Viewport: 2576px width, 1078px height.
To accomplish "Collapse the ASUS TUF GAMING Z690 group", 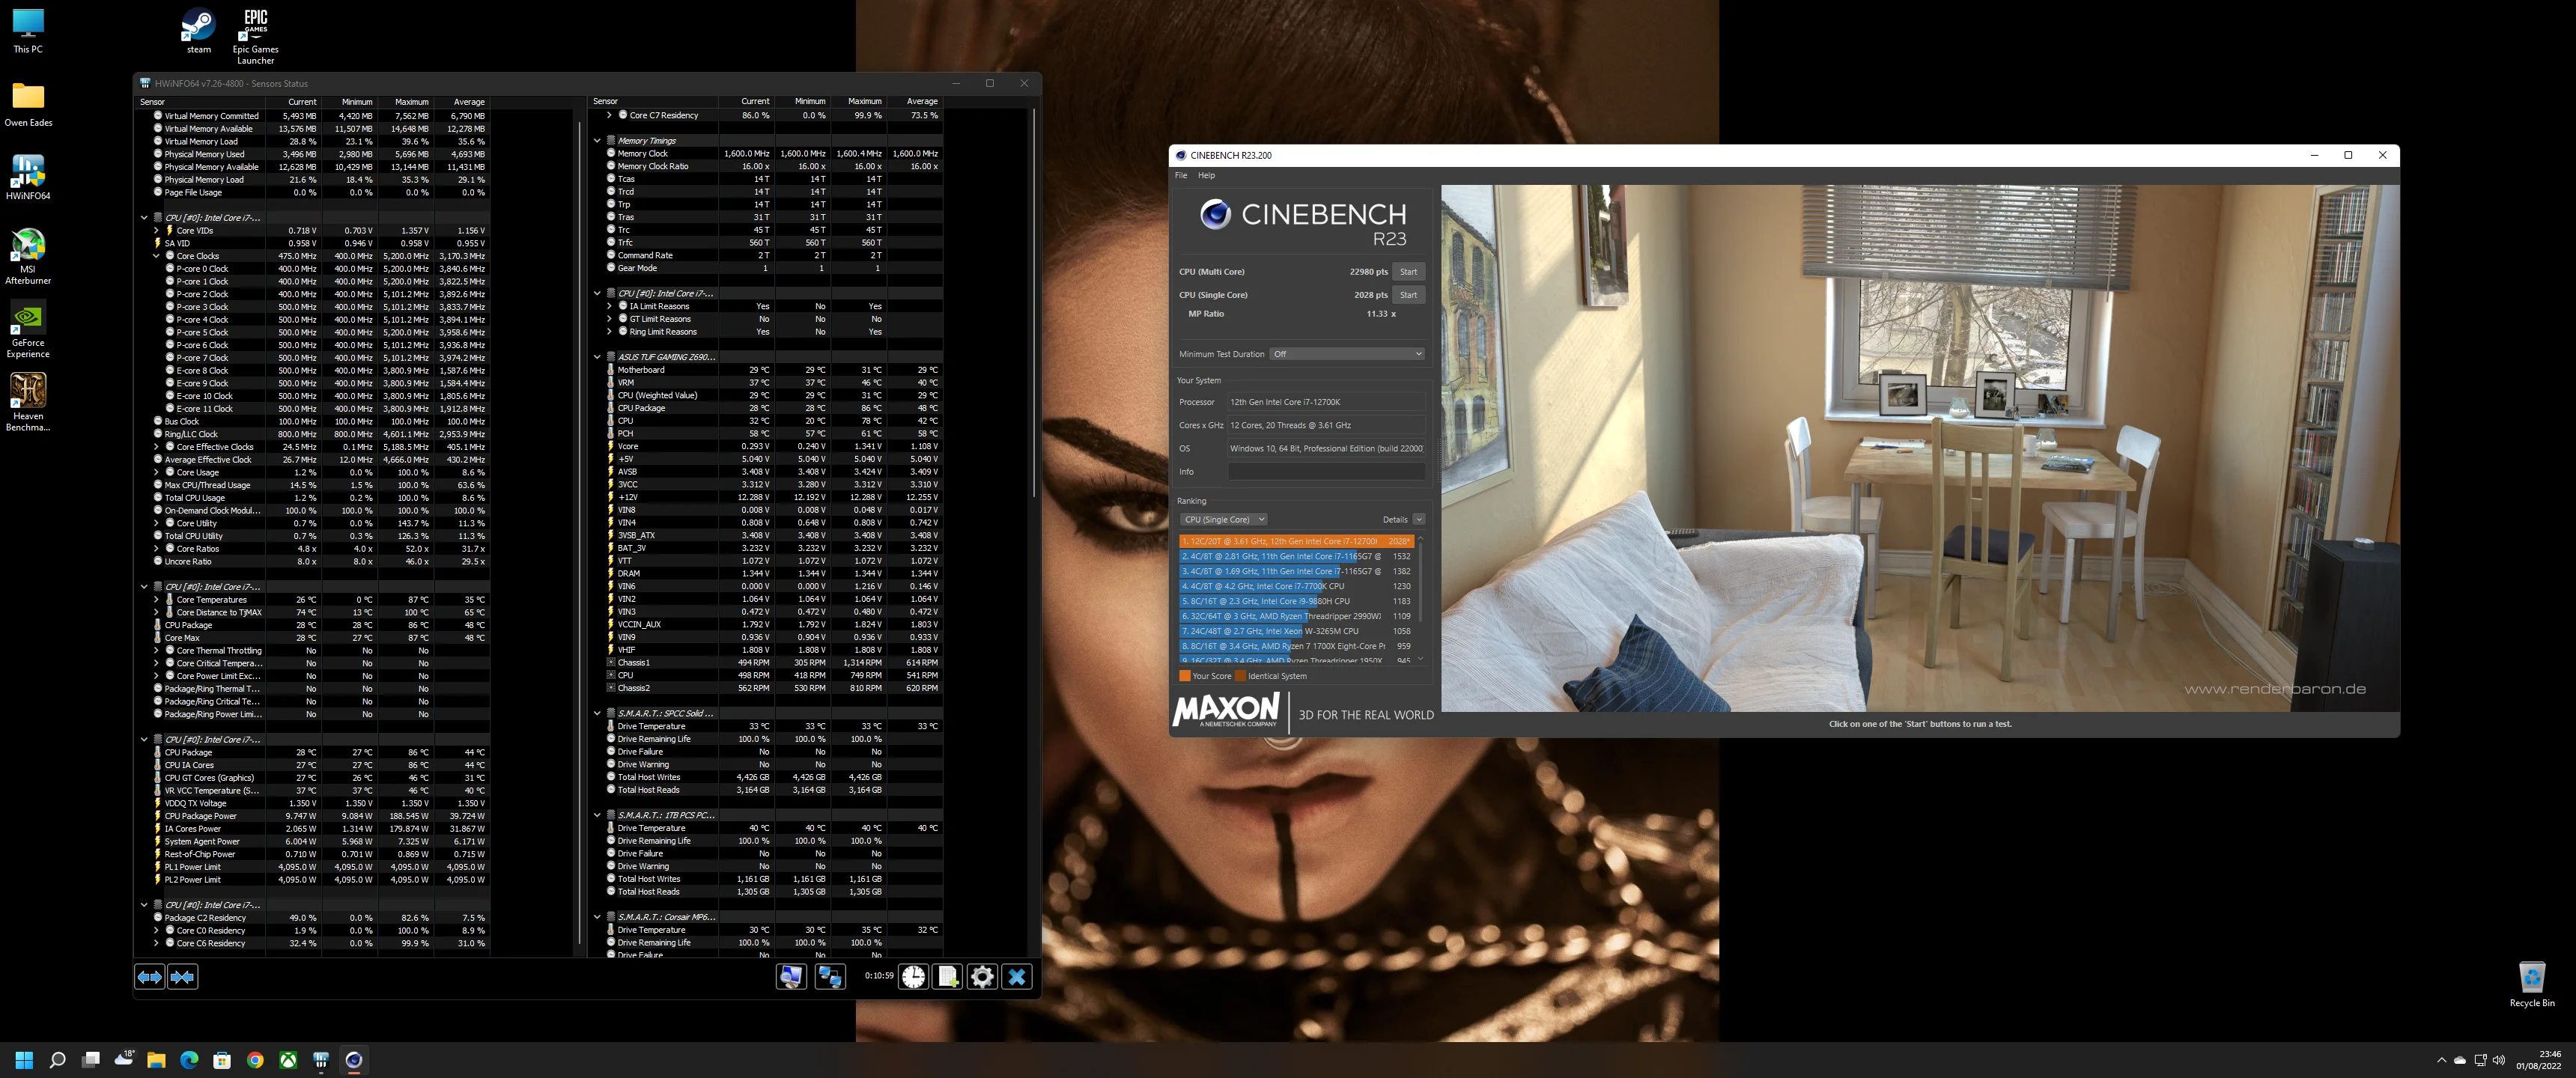I will click(x=597, y=357).
